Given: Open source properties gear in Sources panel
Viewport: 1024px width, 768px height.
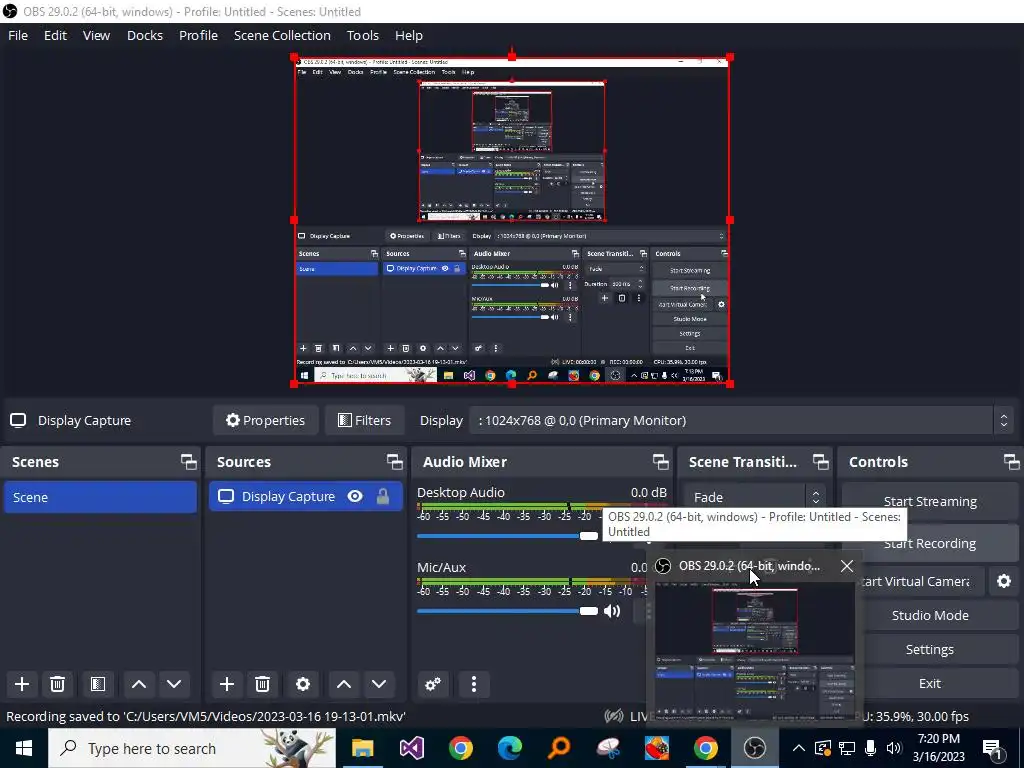Looking at the screenshot, I should (303, 684).
